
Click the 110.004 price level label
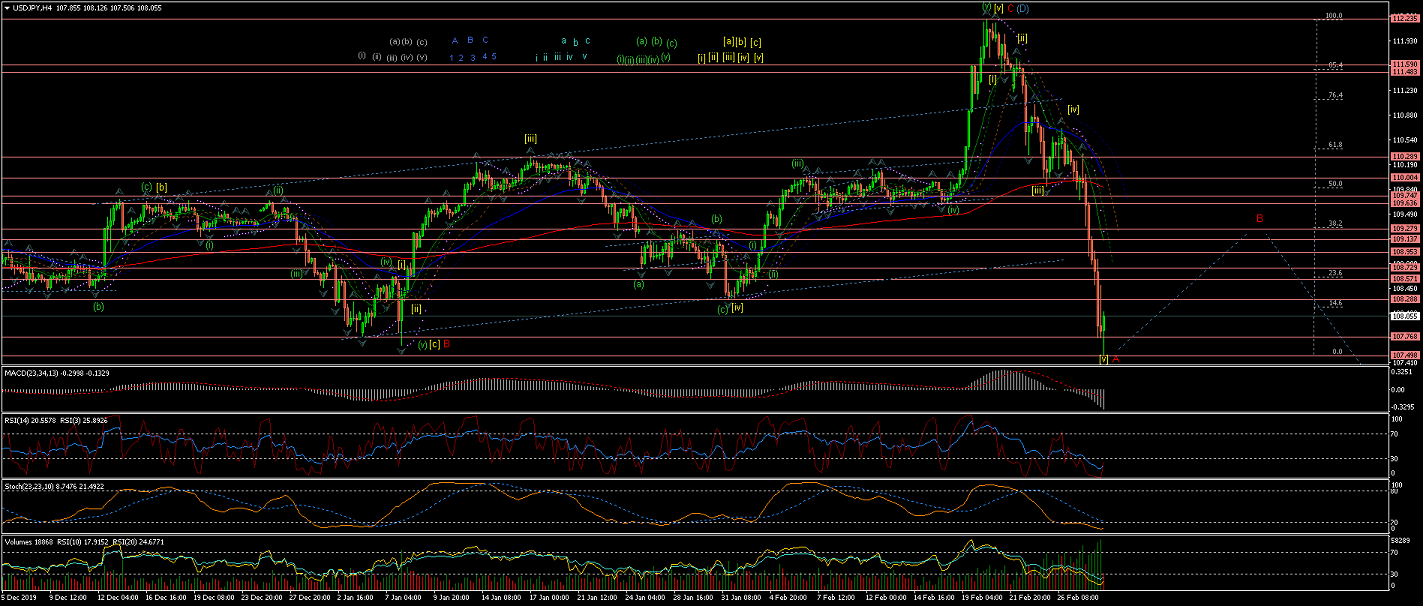click(x=1404, y=178)
